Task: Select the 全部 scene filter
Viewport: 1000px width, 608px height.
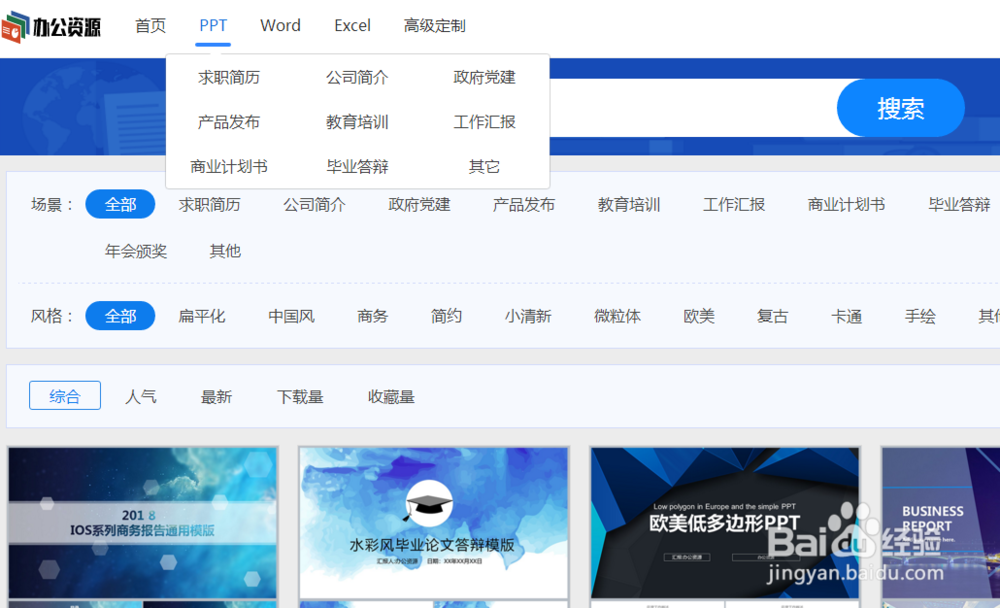Action: click(x=120, y=204)
